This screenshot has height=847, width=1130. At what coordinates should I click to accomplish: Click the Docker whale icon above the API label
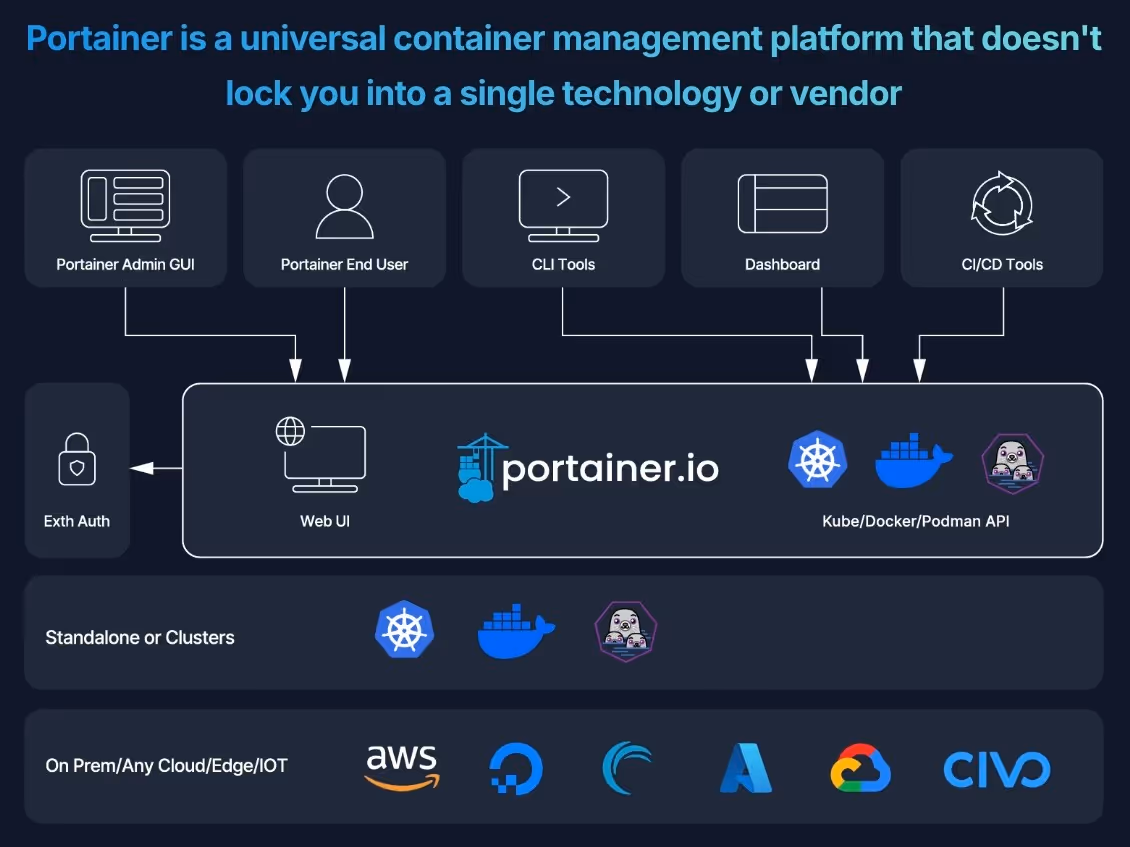pyautogui.click(x=914, y=461)
